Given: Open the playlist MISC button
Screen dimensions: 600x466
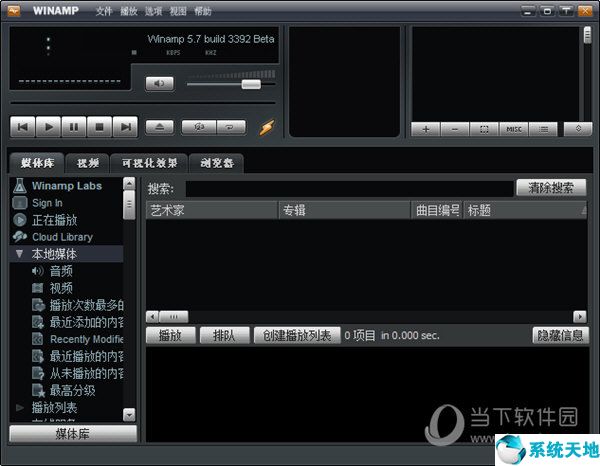Looking at the screenshot, I should 514,129.
